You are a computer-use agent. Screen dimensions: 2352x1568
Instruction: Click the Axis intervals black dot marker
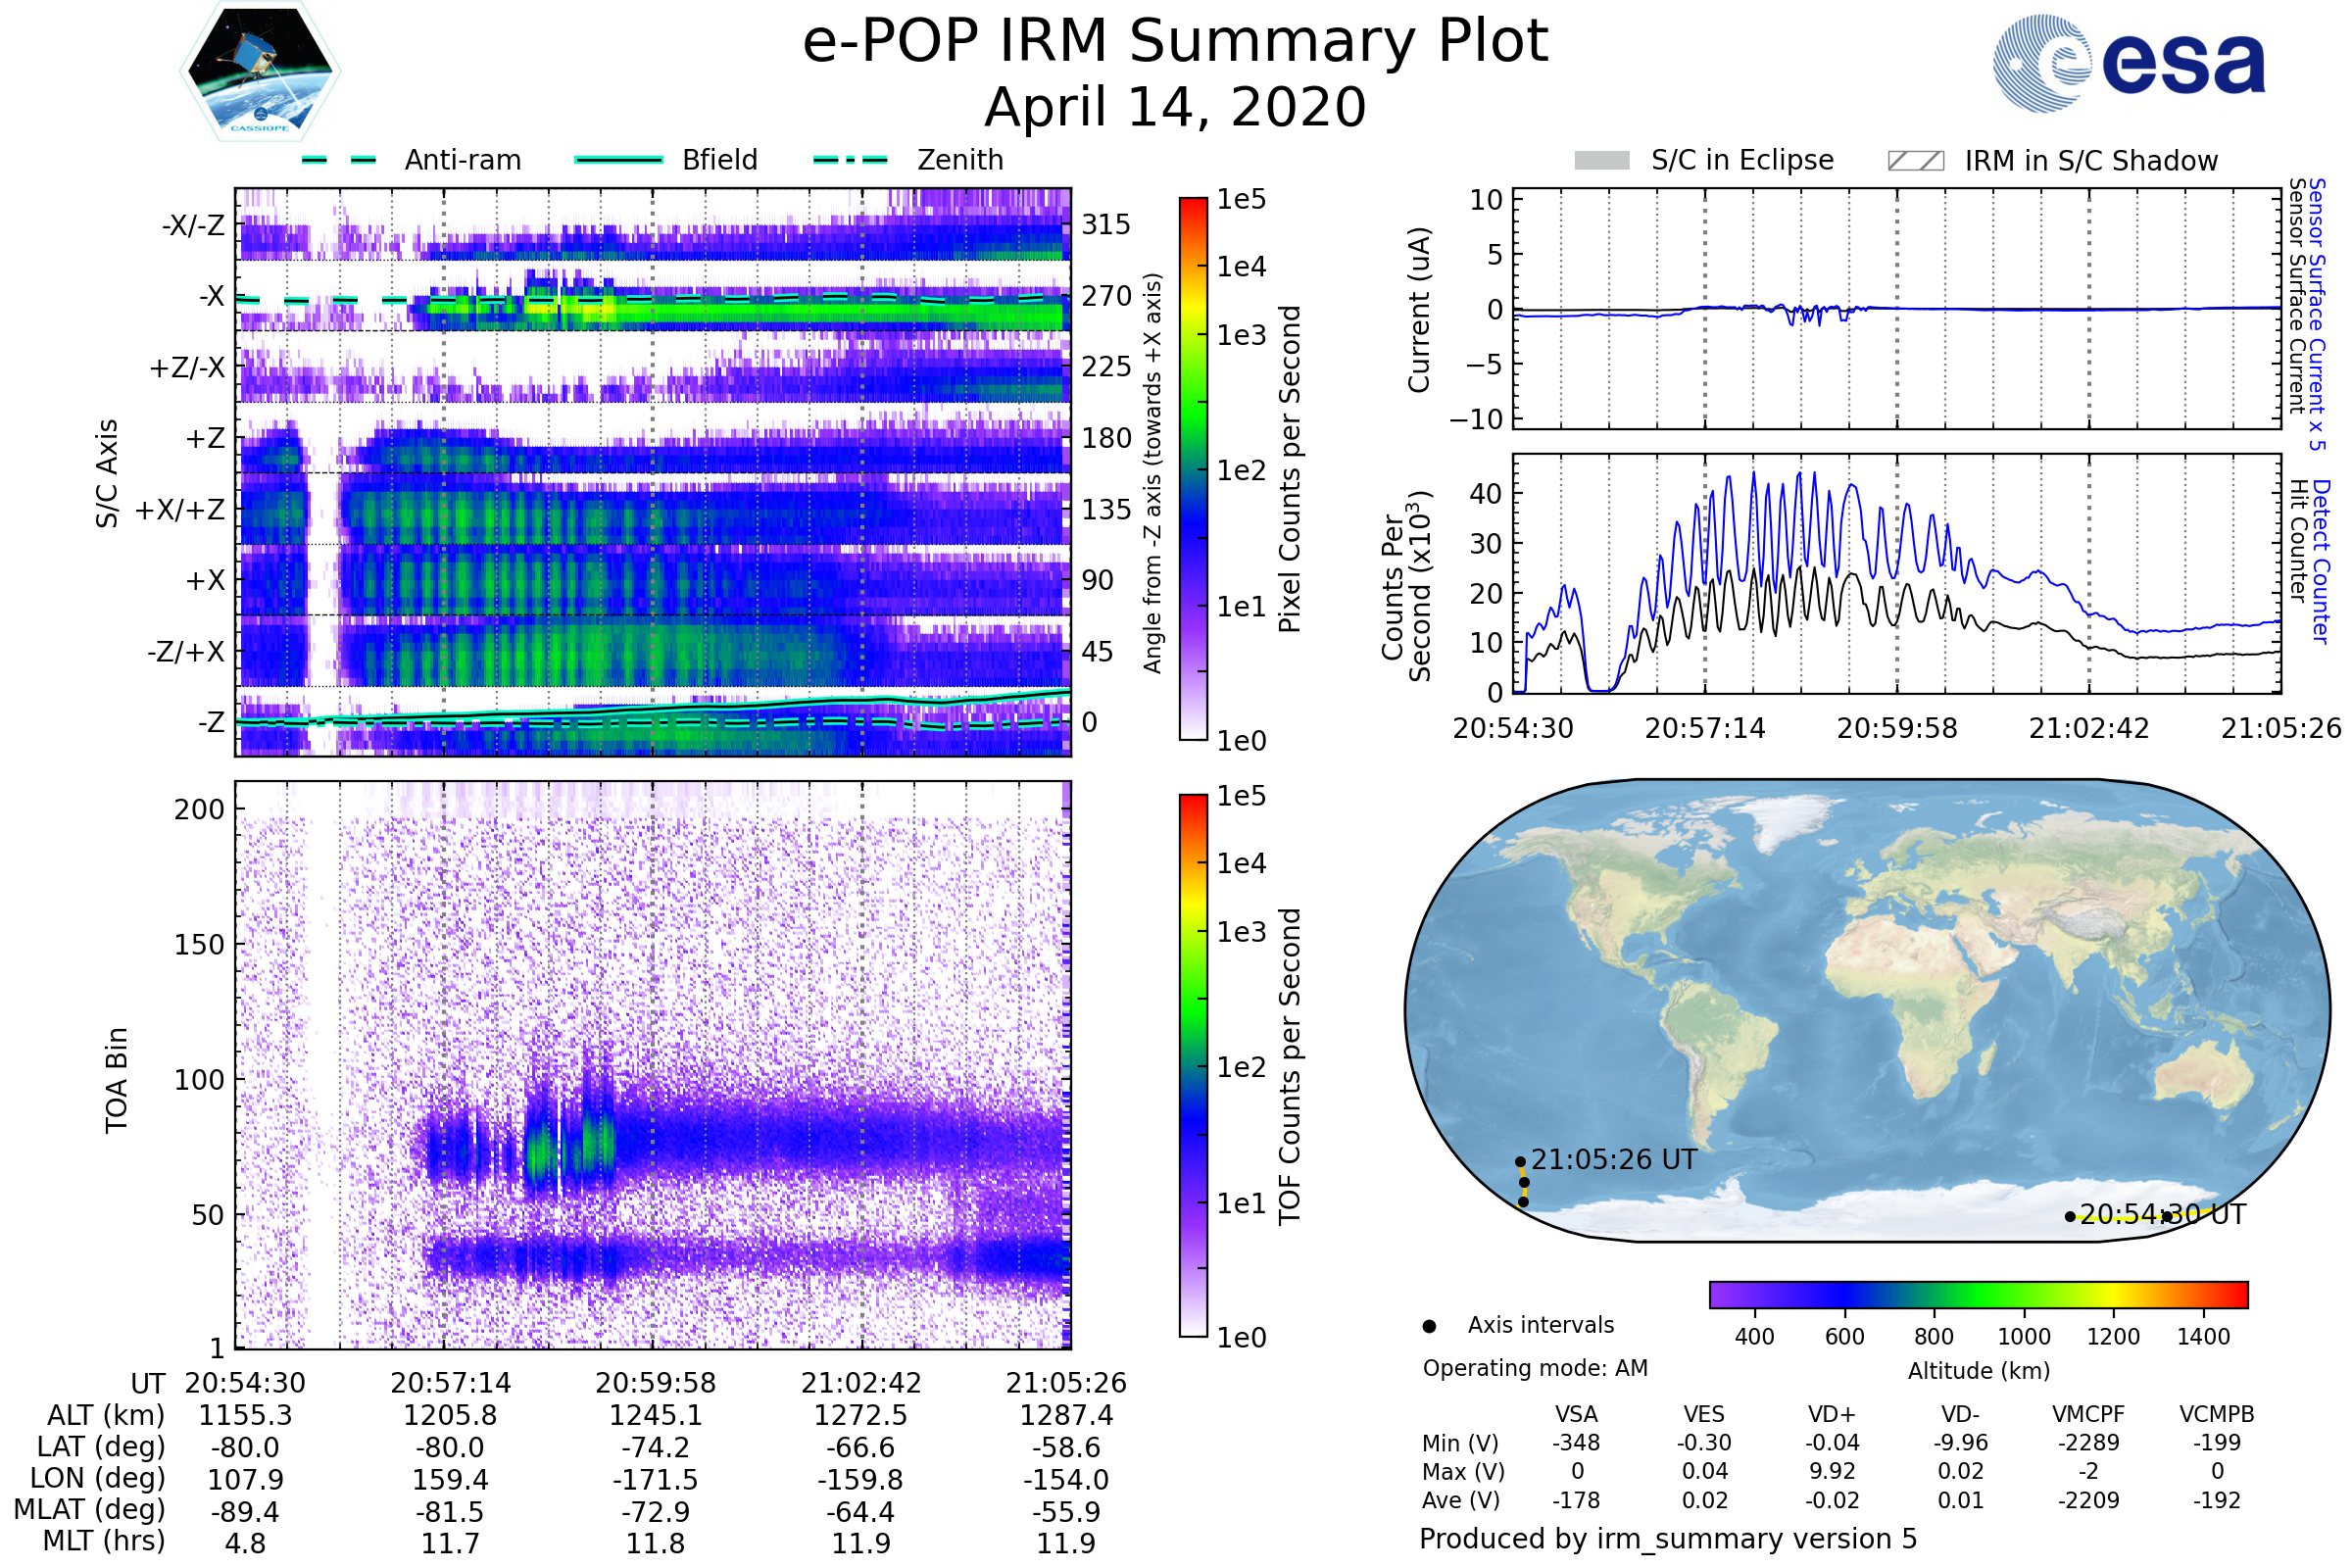(x=1429, y=1326)
